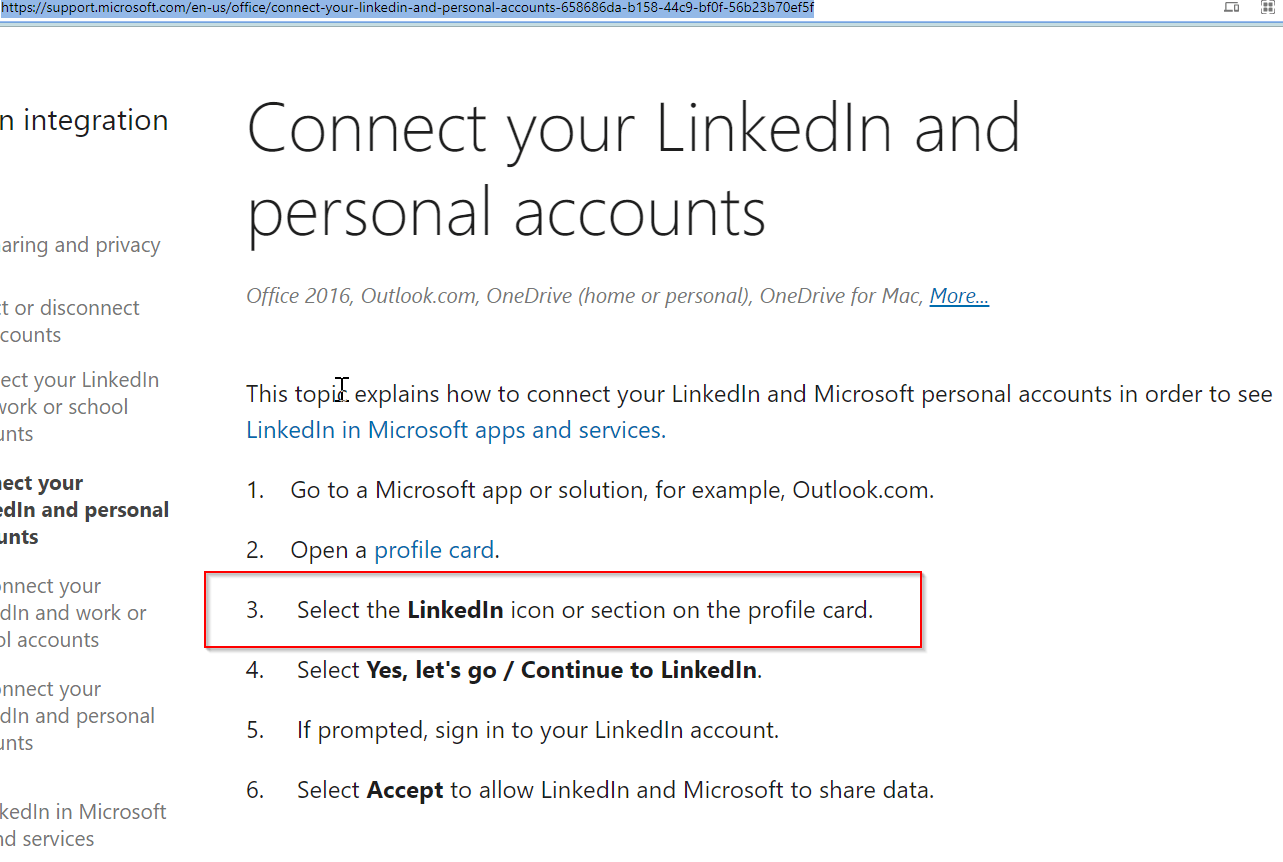Select the bold current sidebar item about personal accounts
Viewport: 1283px width, 862px height.
(84, 510)
